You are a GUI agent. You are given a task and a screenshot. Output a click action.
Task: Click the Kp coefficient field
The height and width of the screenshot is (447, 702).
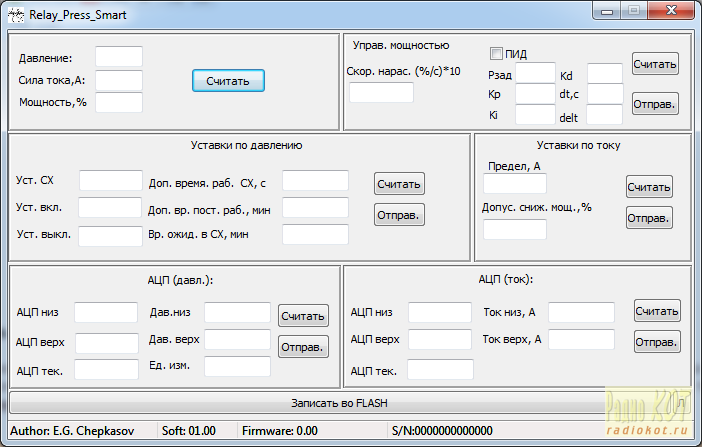[x=535, y=94]
